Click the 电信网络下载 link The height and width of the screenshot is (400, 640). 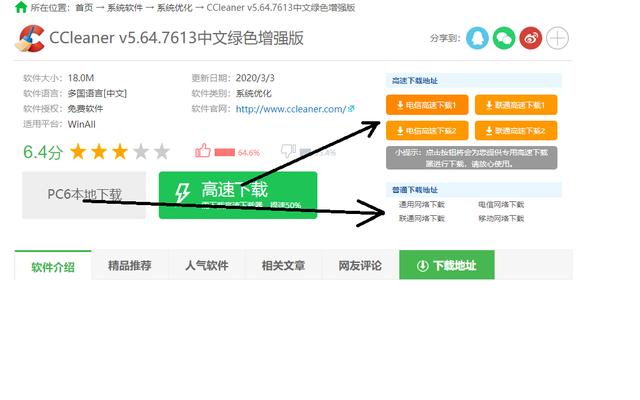tap(501, 204)
